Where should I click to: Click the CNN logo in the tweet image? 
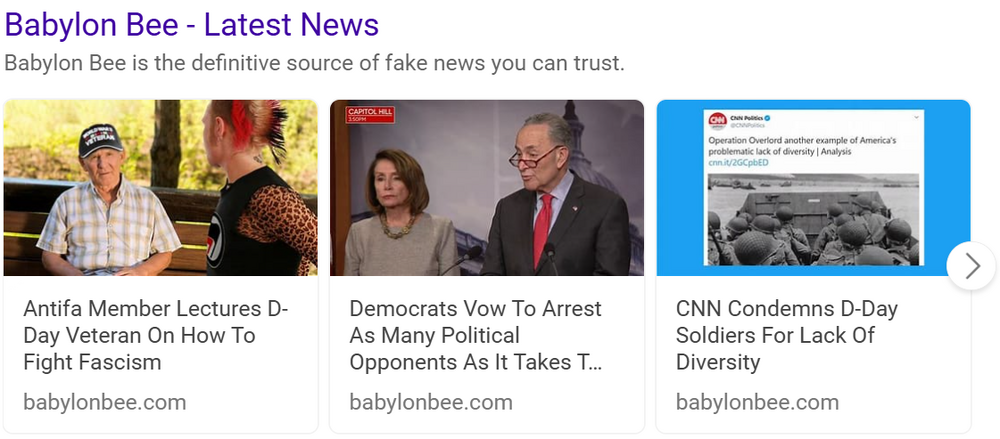point(718,121)
